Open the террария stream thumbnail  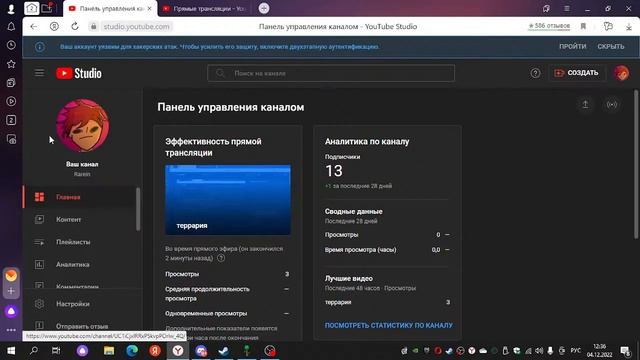point(228,200)
